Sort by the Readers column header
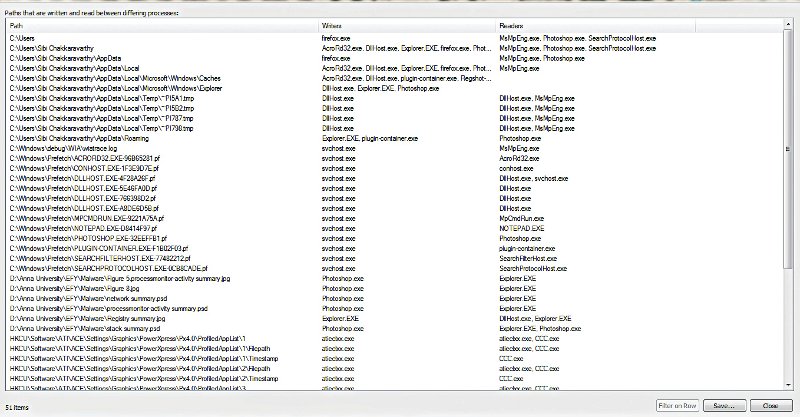Viewport: 800px width, 417px height. (x=596, y=26)
